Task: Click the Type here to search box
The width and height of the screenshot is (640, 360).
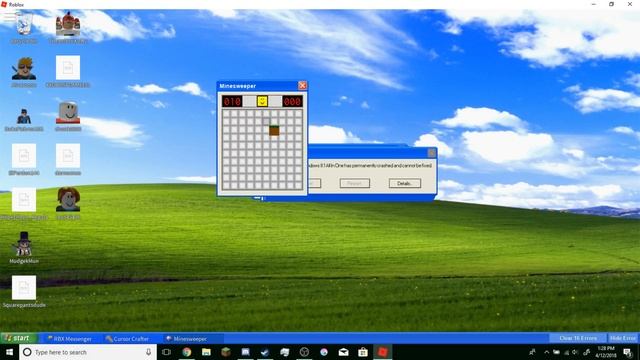Action: pyautogui.click(x=88, y=352)
